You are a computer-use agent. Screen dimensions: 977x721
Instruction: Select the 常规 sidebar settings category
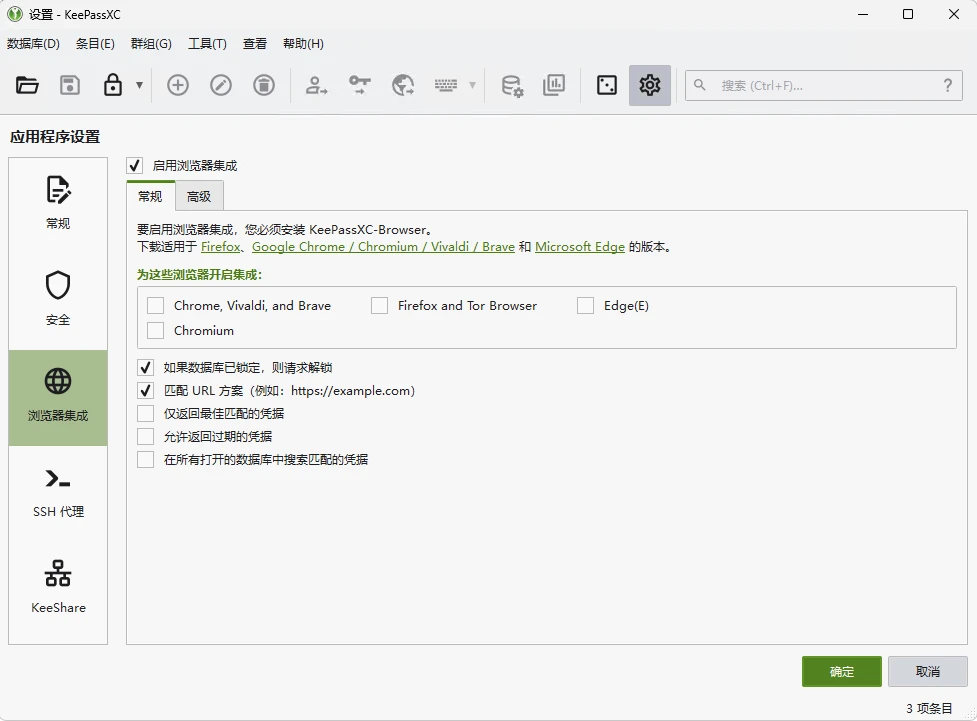(58, 206)
